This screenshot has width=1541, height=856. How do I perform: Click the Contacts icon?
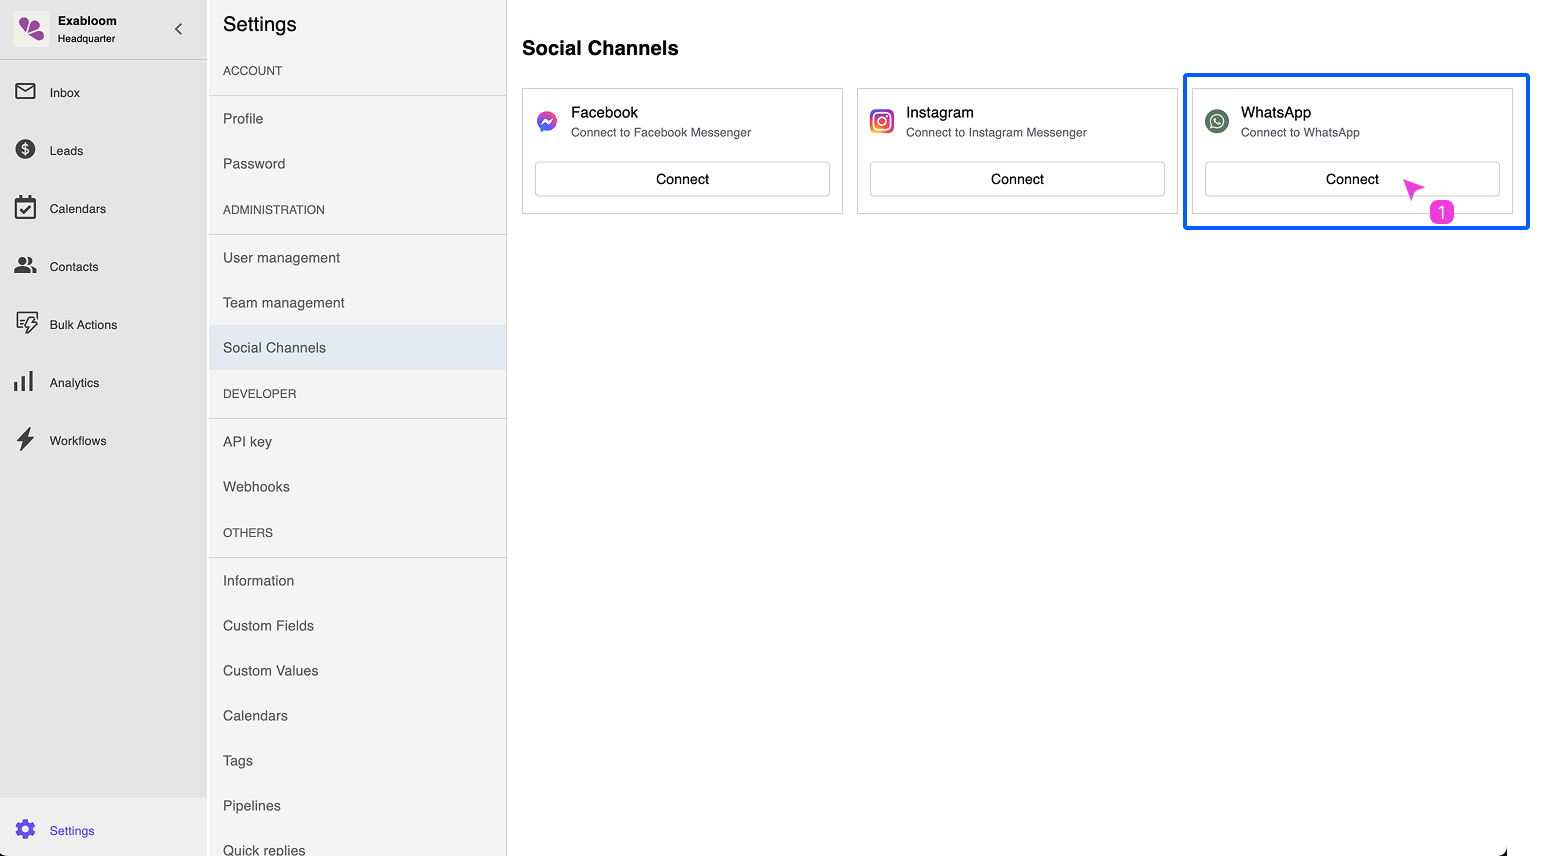click(x=26, y=265)
